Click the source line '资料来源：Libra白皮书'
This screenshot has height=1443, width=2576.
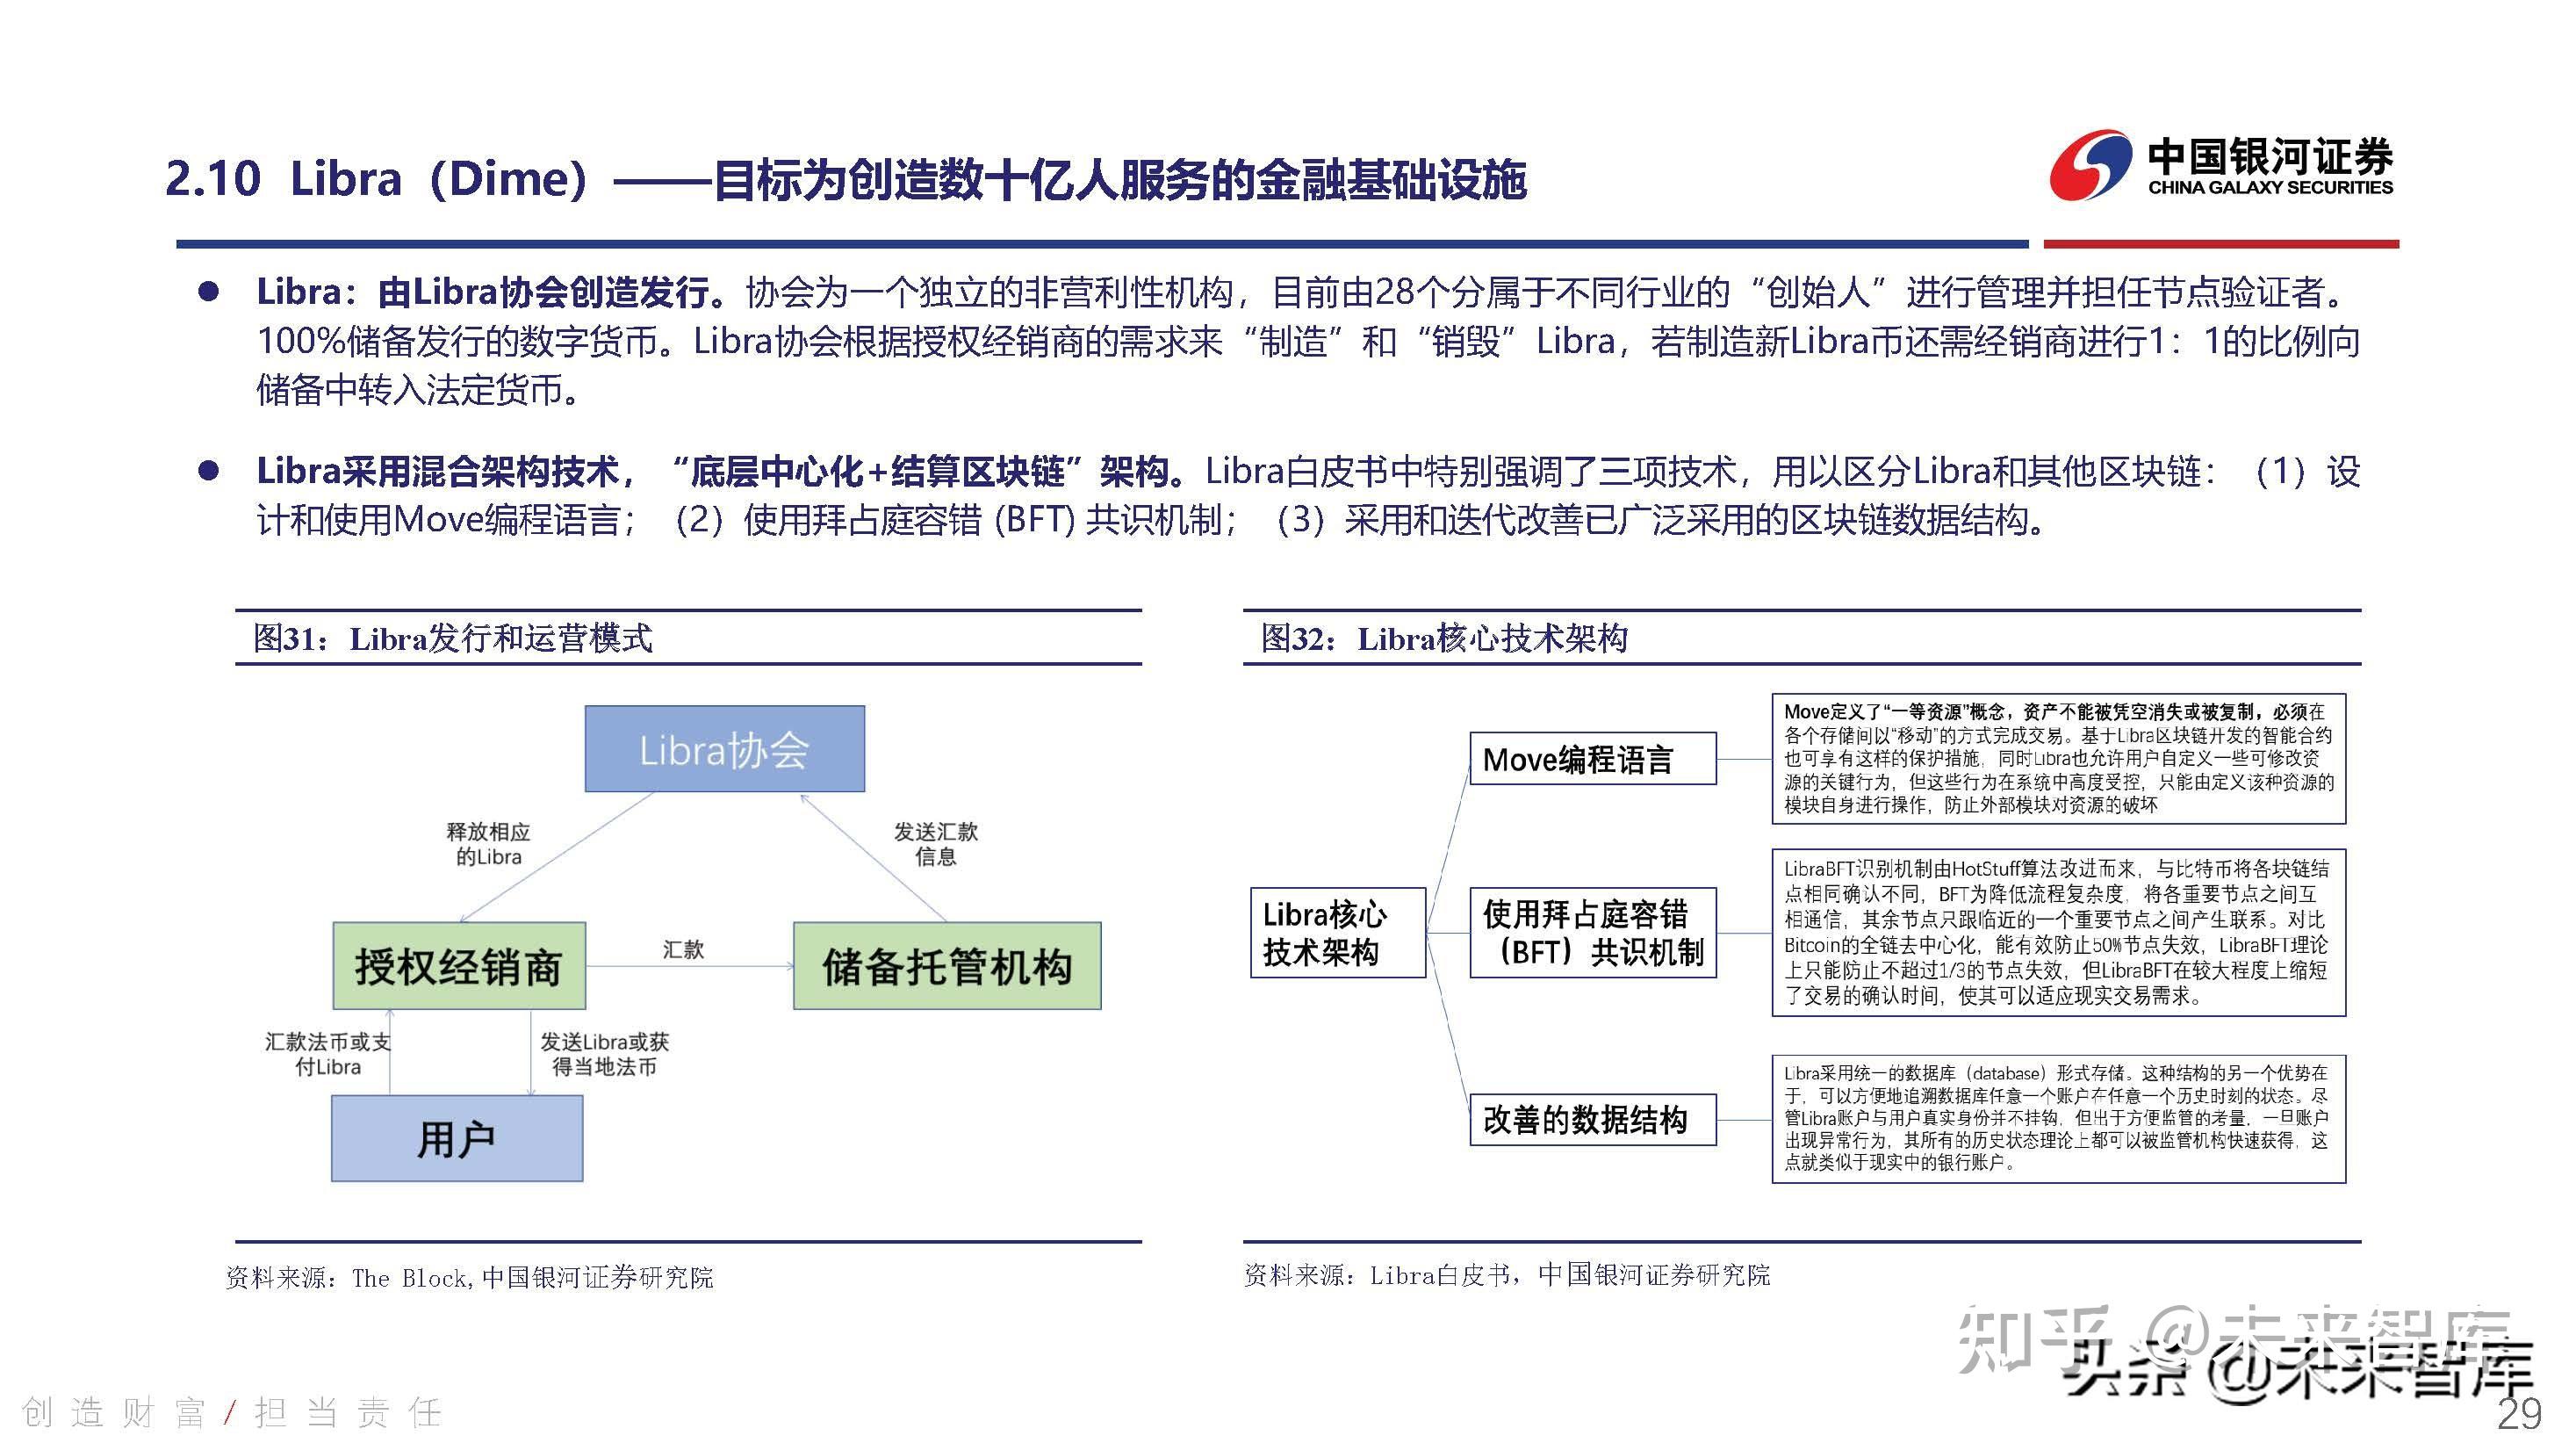coord(1507,1274)
